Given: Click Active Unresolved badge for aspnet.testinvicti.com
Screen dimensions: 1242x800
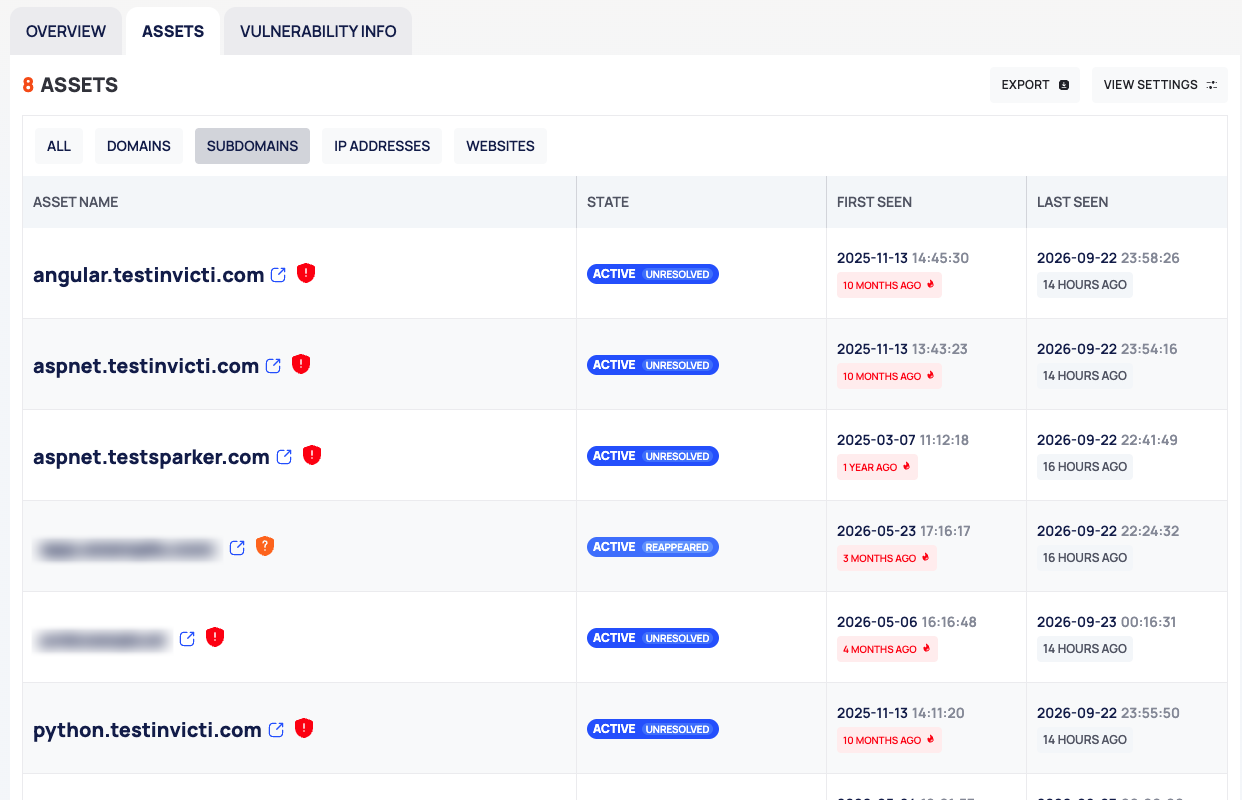Looking at the screenshot, I should (653, 365).
